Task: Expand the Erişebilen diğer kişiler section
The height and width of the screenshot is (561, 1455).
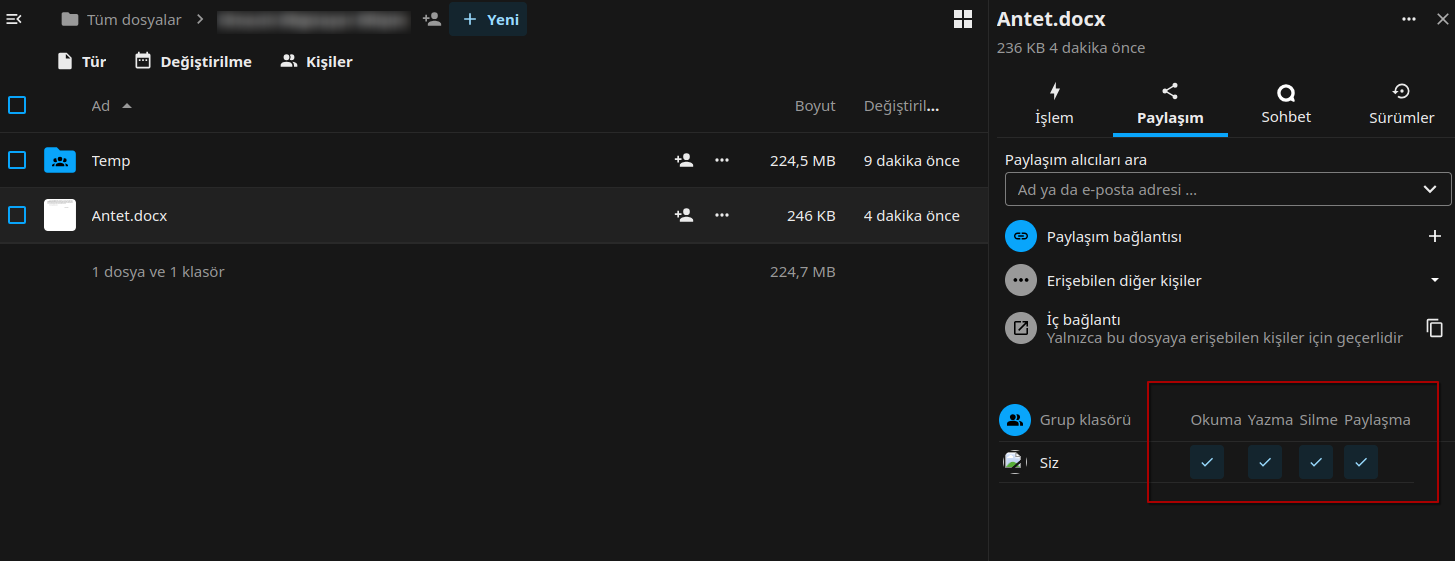Action: click(x=1434, y=281)
